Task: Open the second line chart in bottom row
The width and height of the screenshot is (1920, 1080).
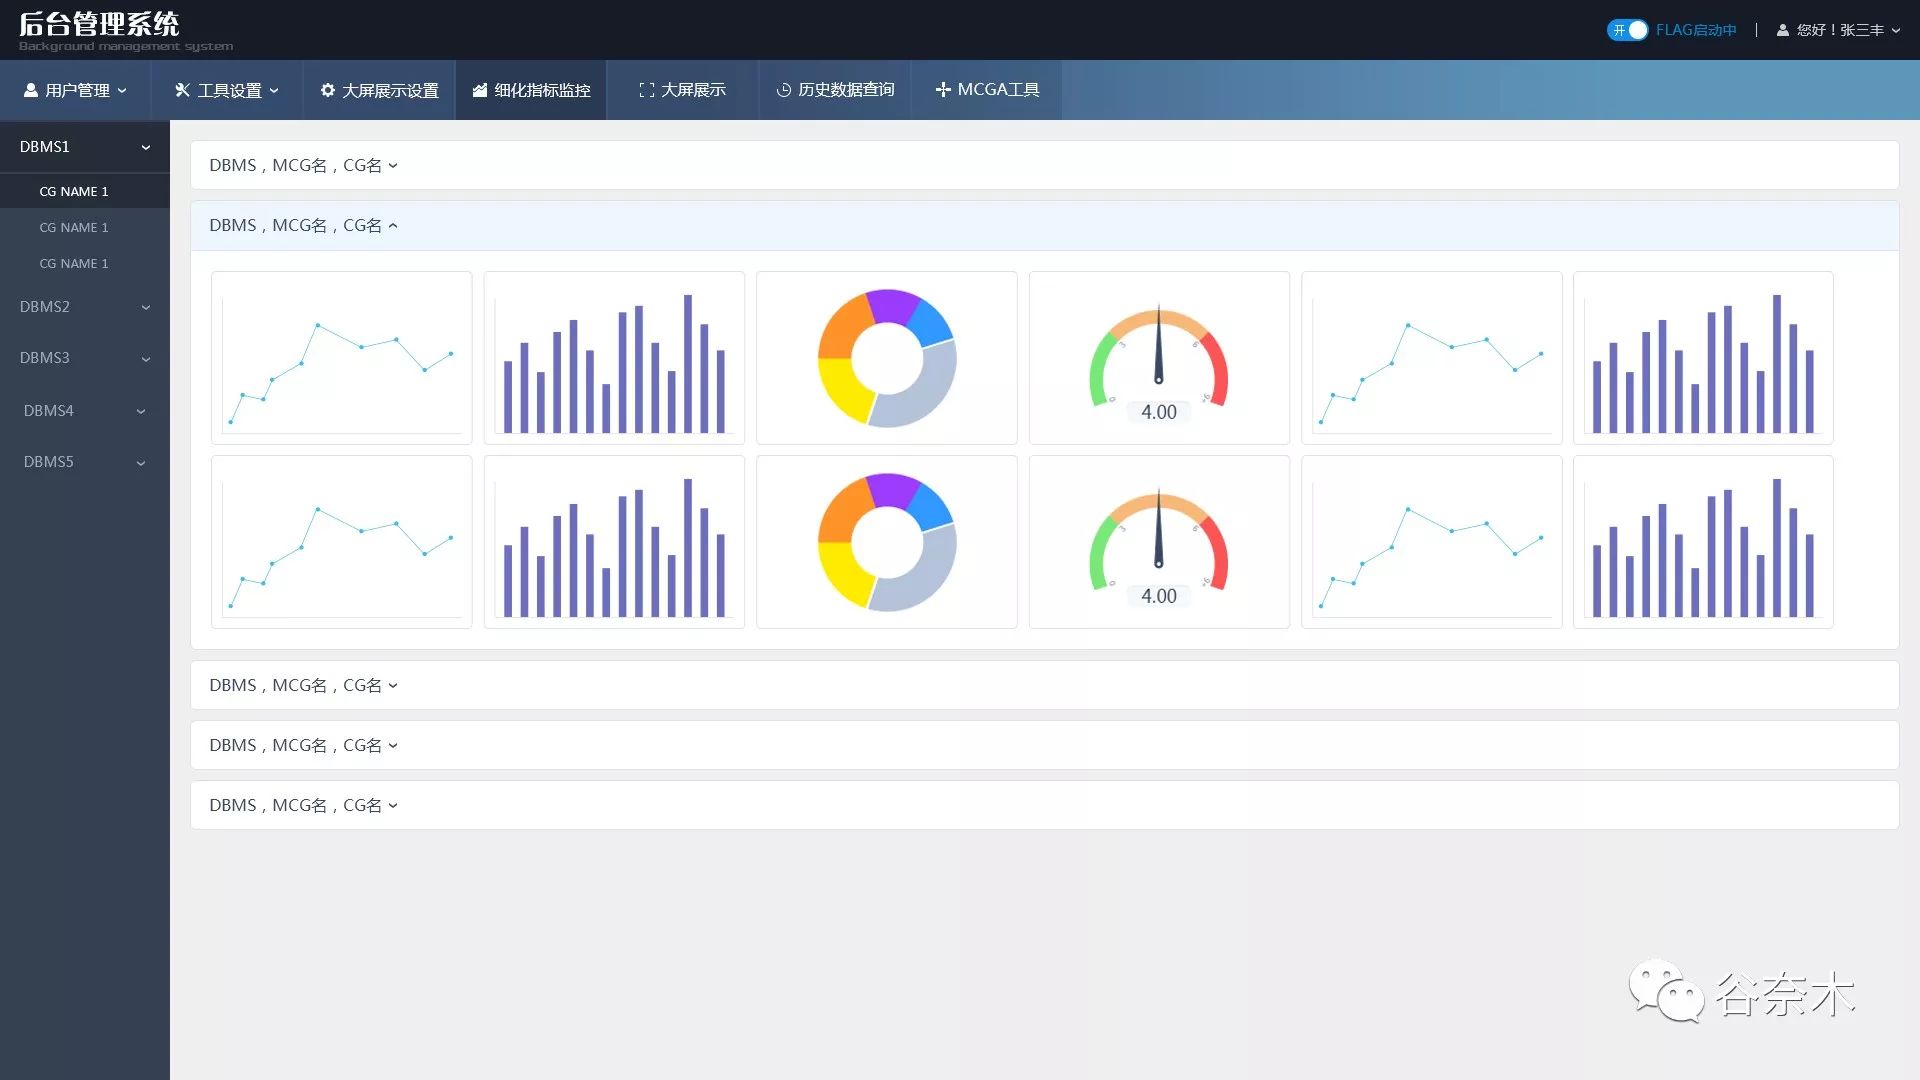Action: 1432,542
